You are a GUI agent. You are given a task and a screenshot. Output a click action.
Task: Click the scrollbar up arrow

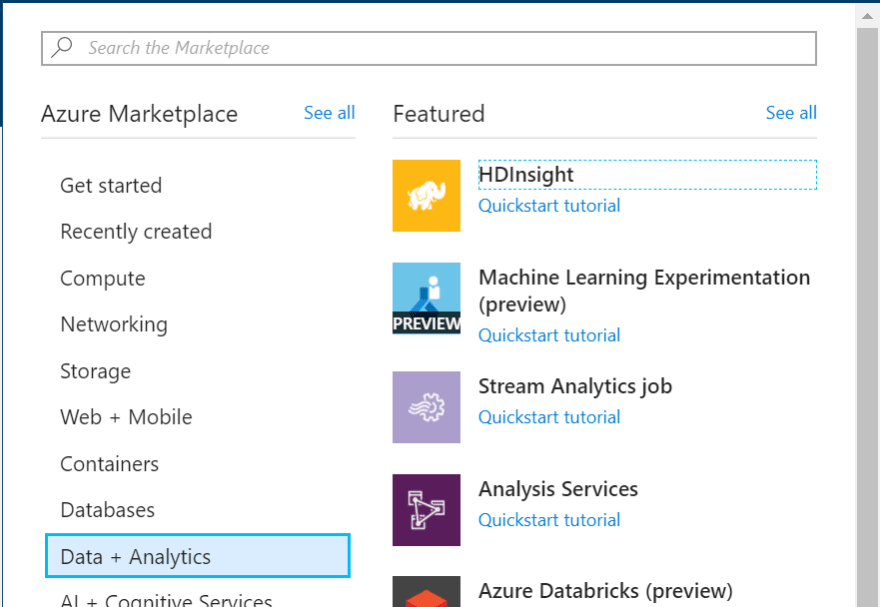pos(867,16)
